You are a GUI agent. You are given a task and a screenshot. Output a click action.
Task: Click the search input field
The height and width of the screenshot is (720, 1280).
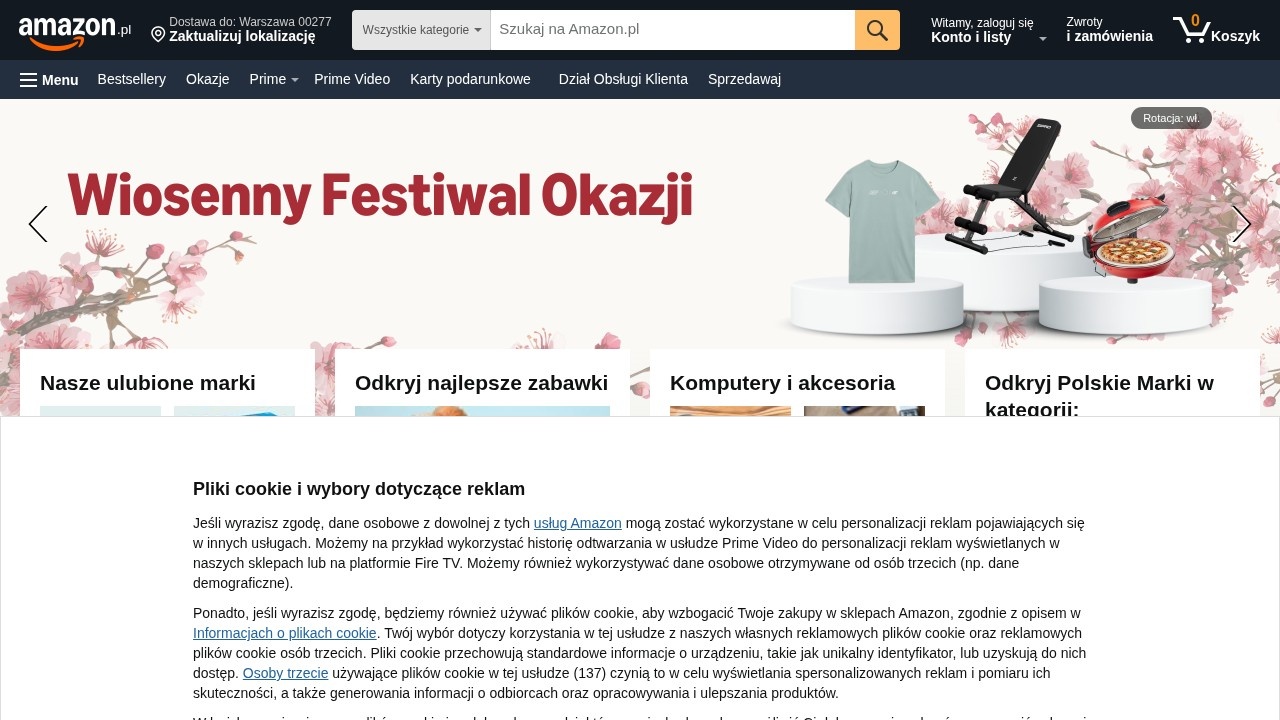[672, 30]
